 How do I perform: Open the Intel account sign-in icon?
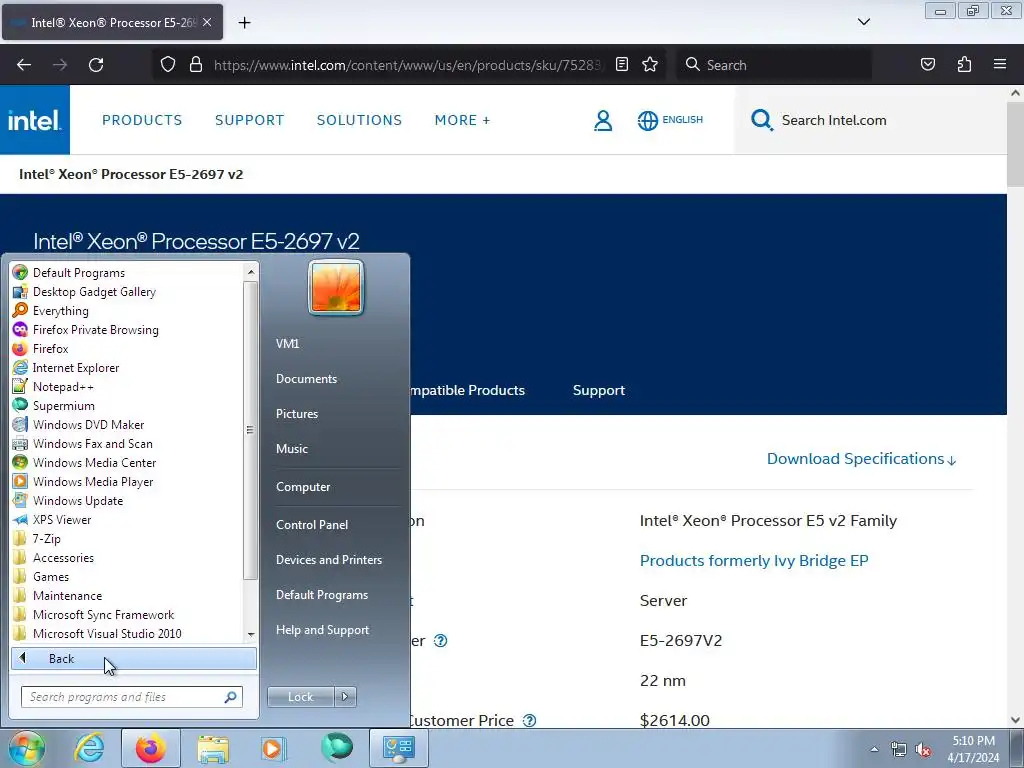point(603,120)
